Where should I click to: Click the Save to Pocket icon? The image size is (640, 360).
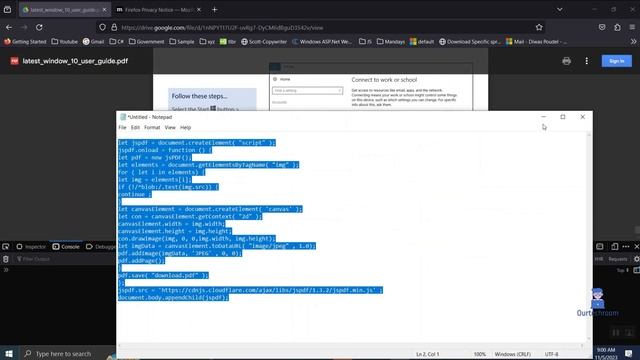[x=602, y=27]
